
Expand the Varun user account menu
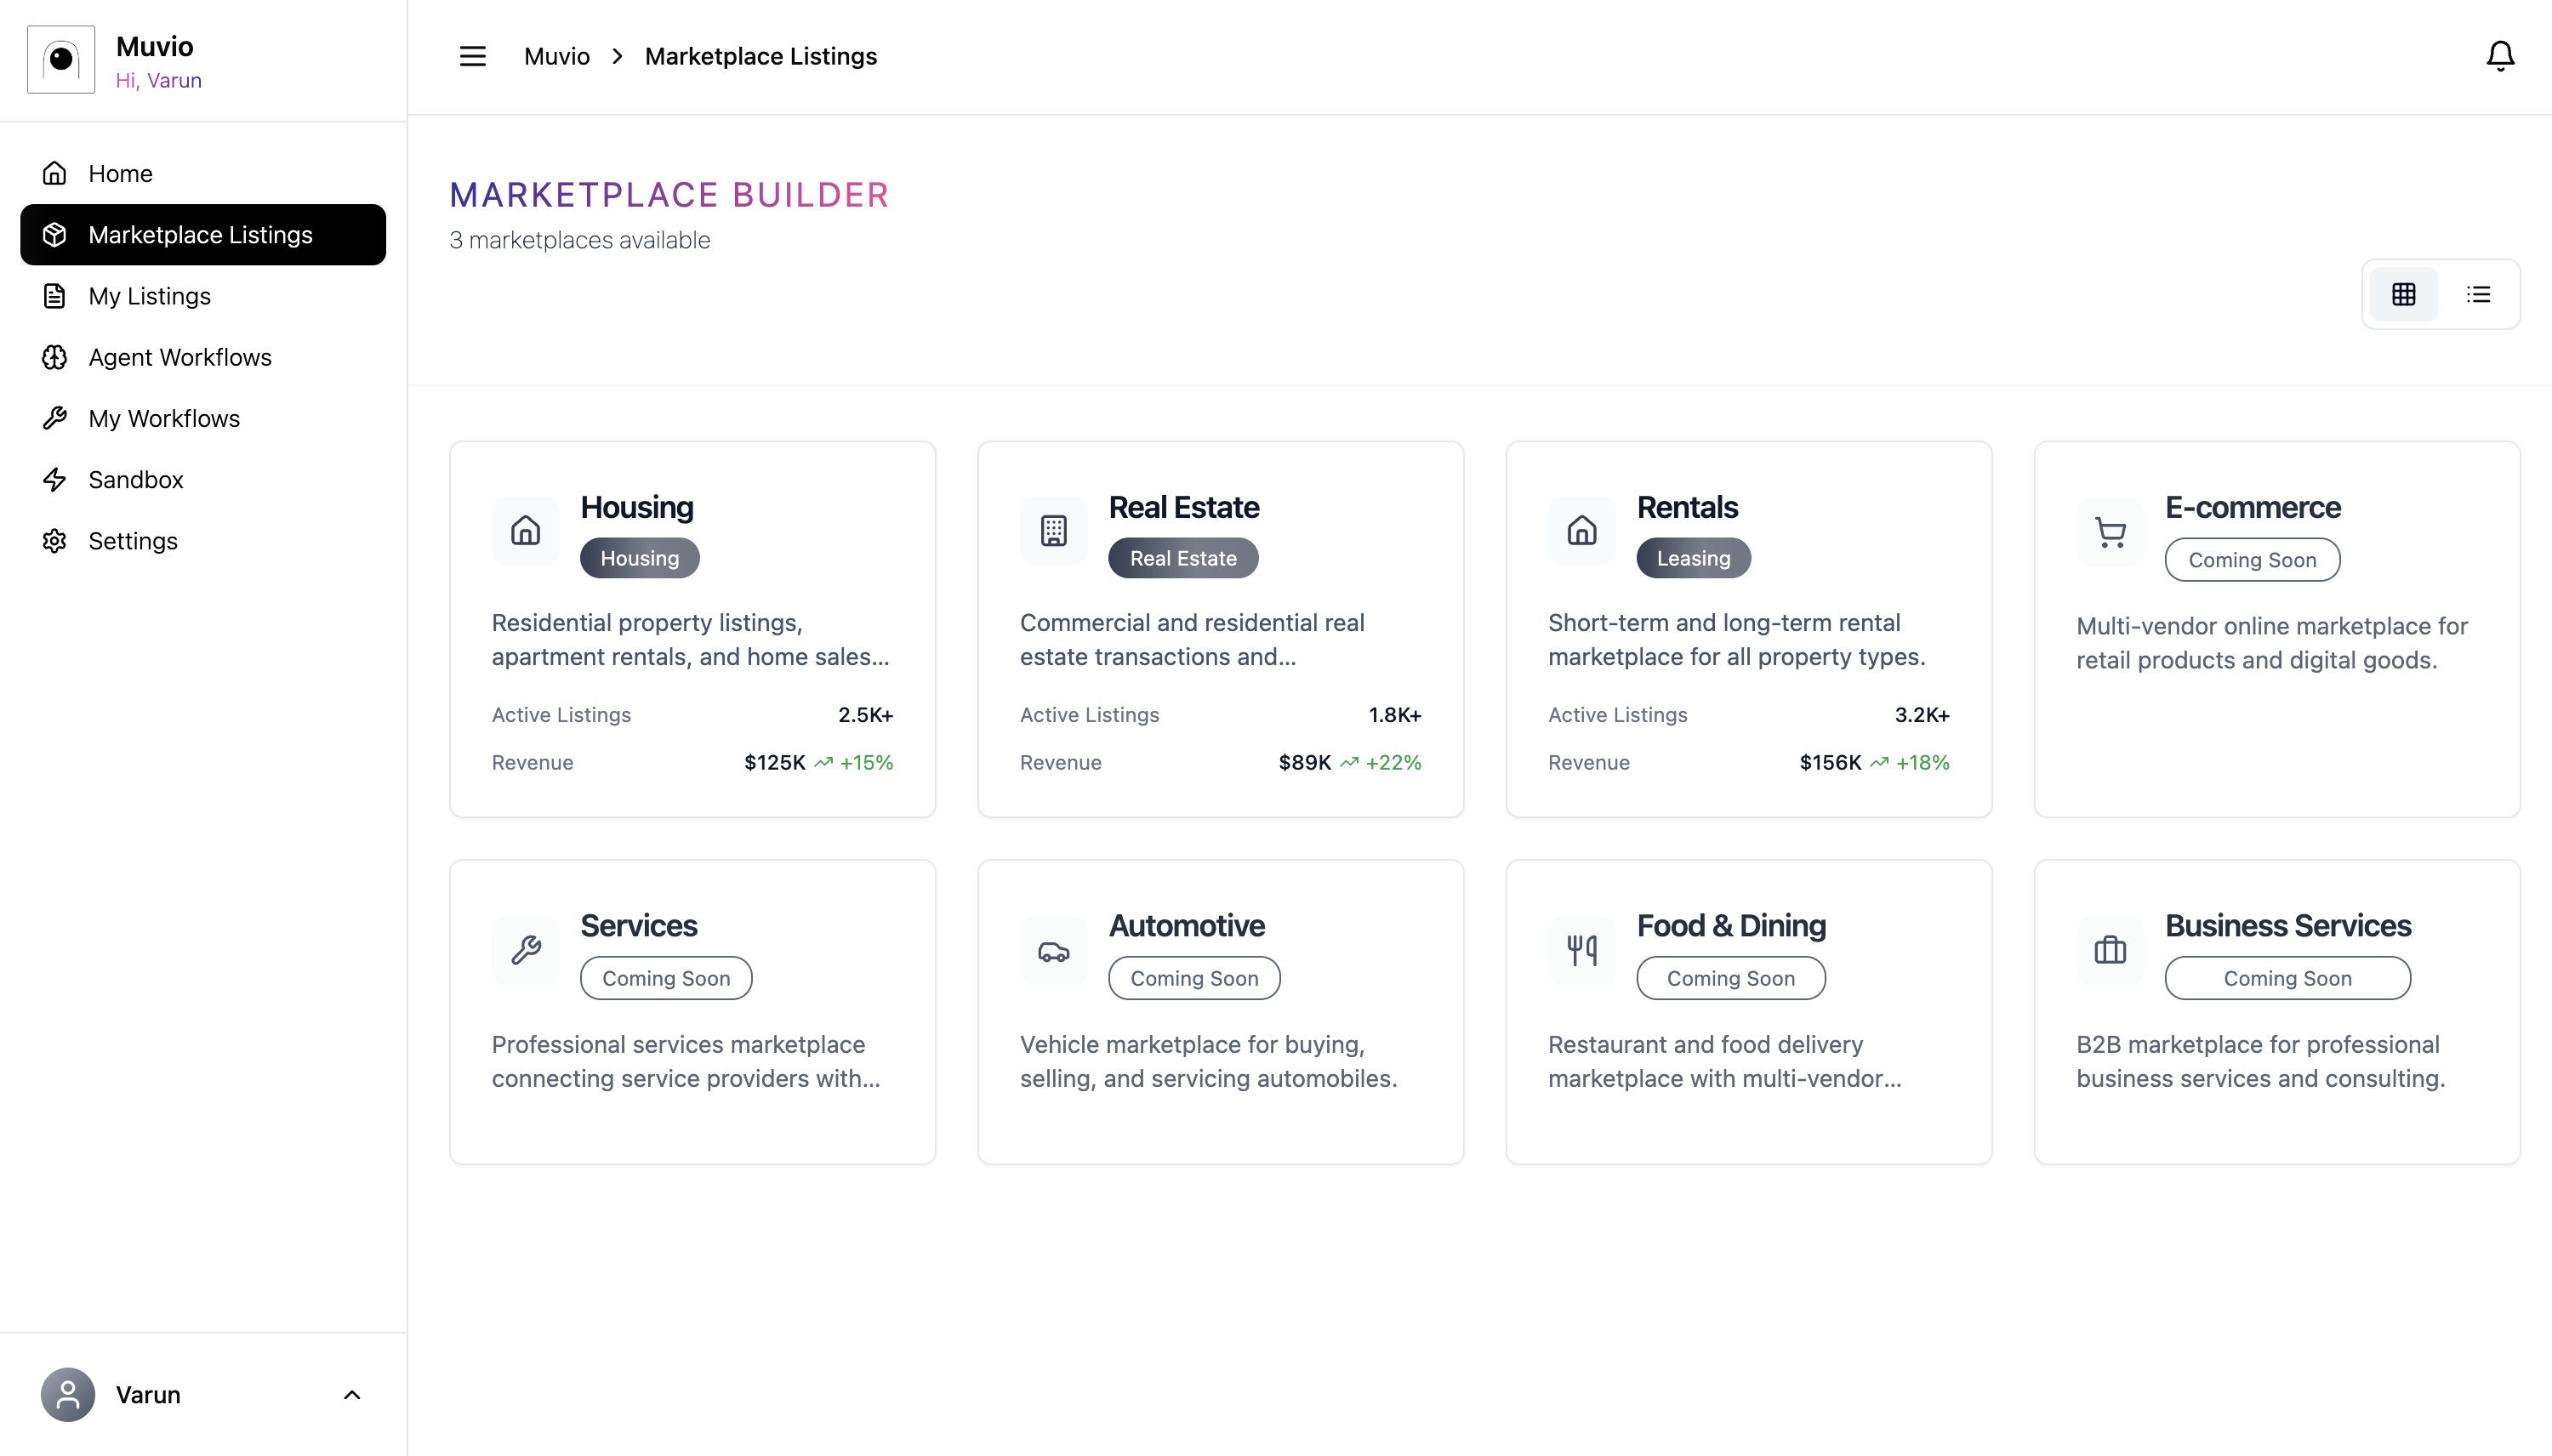(x=352, y=1394)
